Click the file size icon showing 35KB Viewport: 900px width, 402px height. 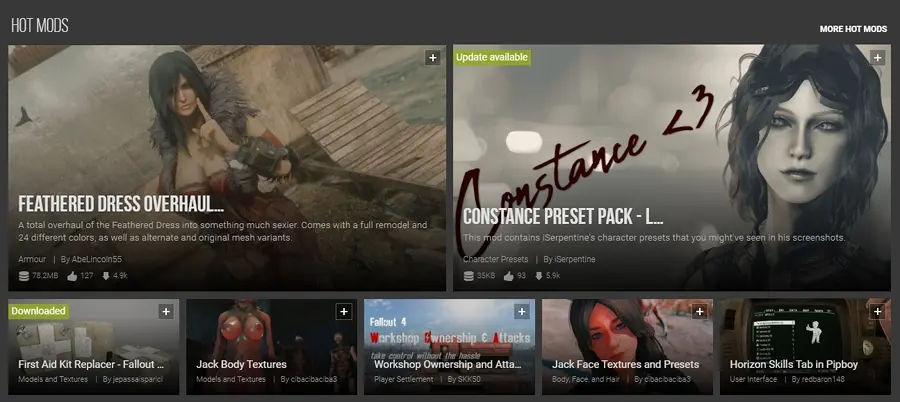click(x=468, y=276)
